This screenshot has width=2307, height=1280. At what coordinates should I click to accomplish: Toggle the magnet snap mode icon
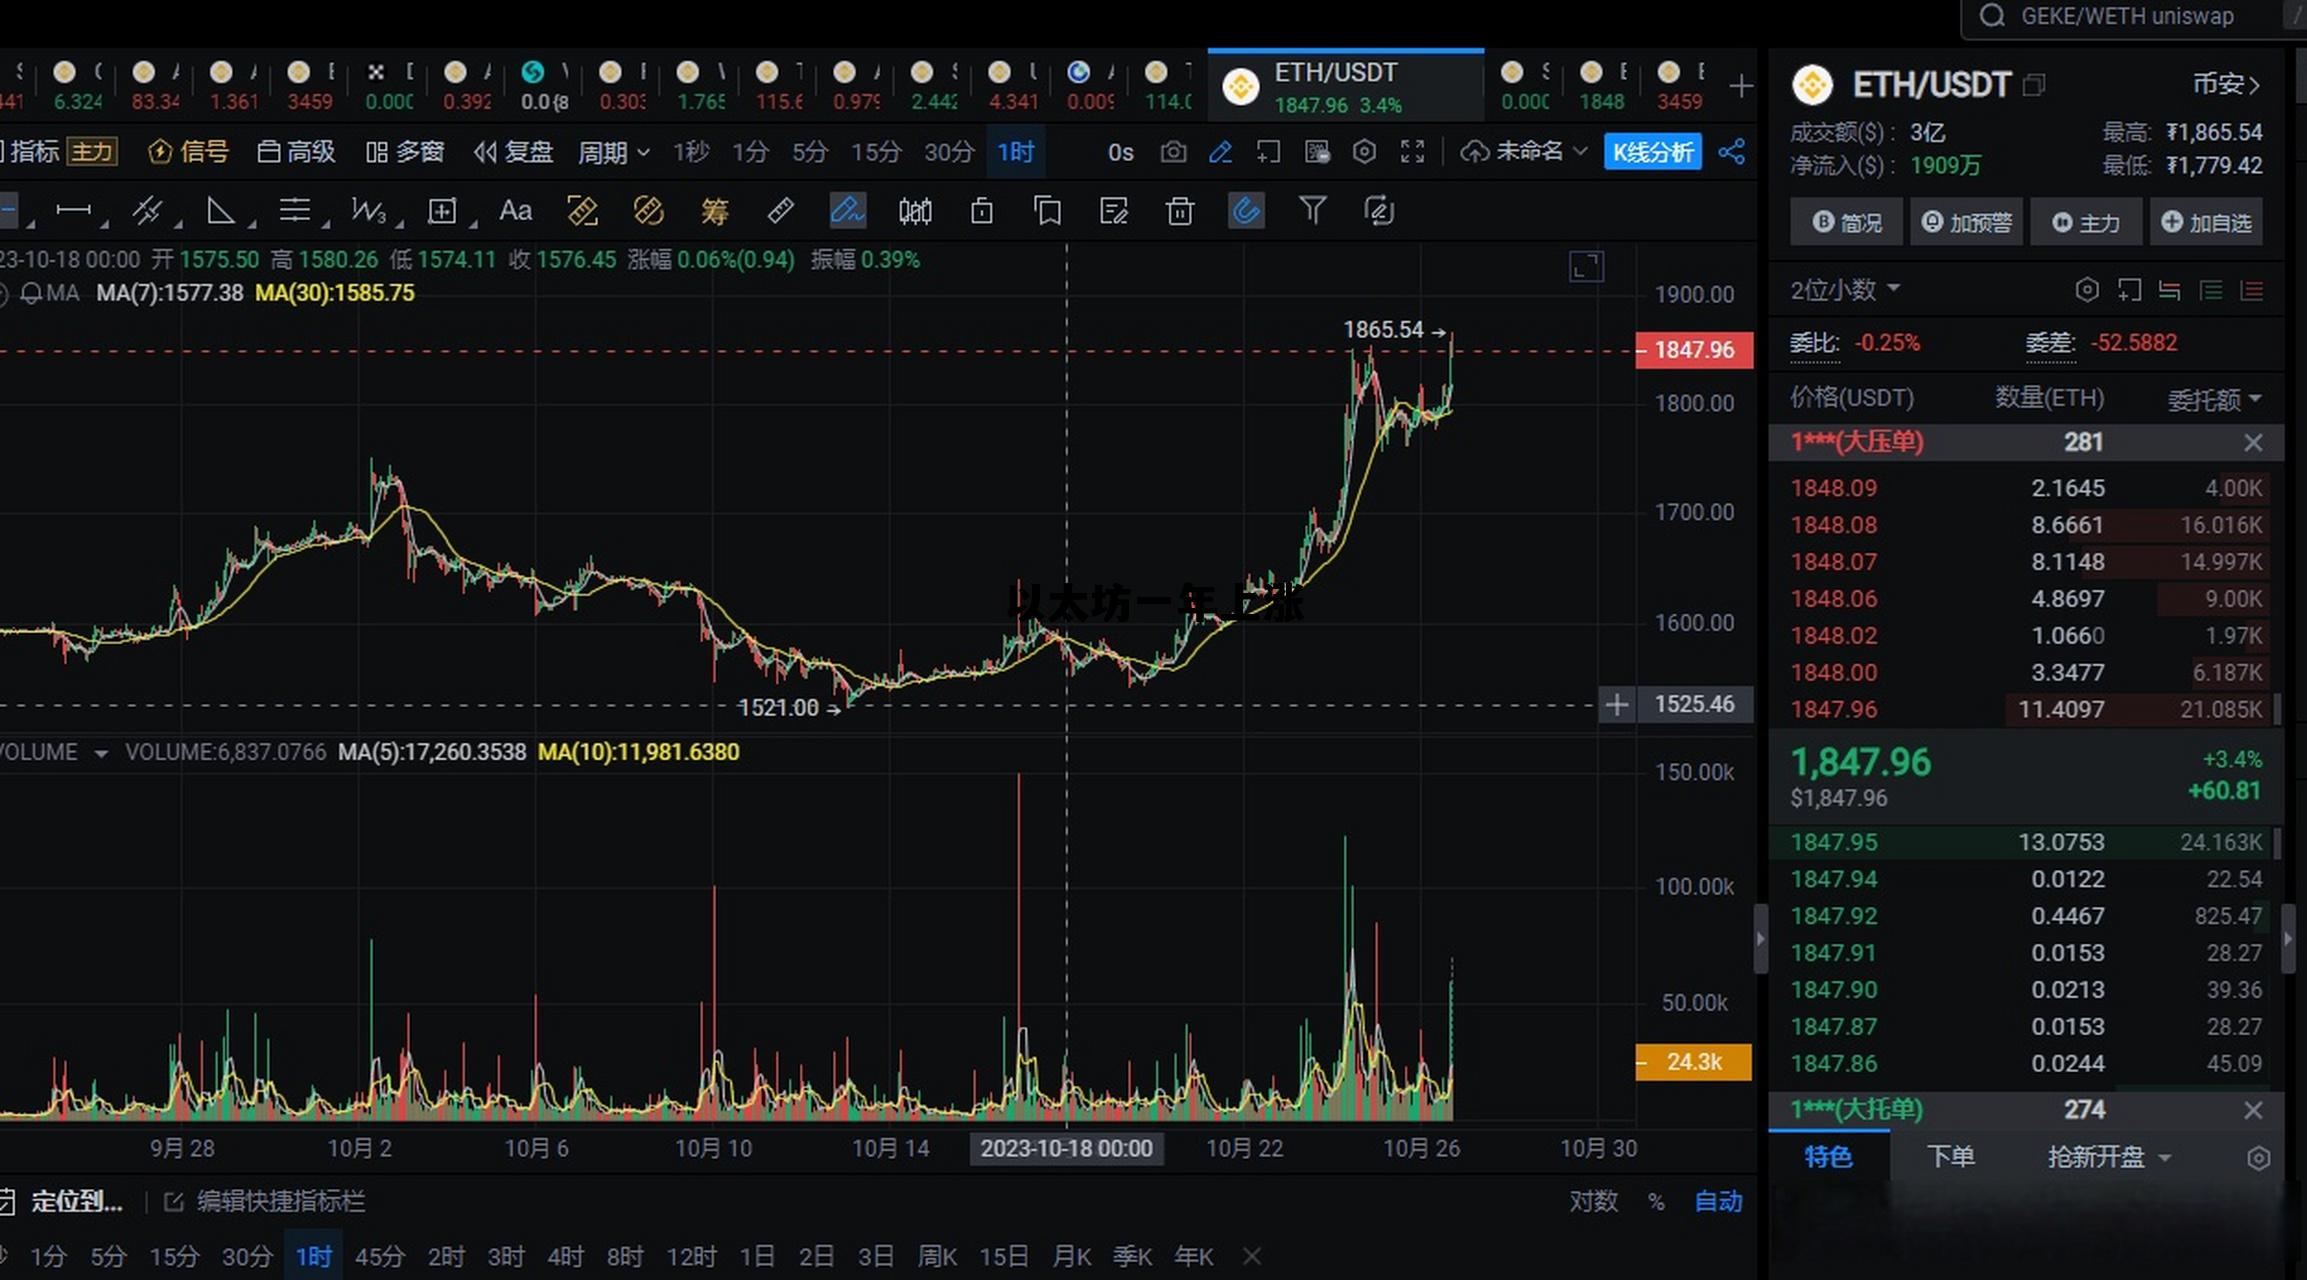pos(1246,211)
